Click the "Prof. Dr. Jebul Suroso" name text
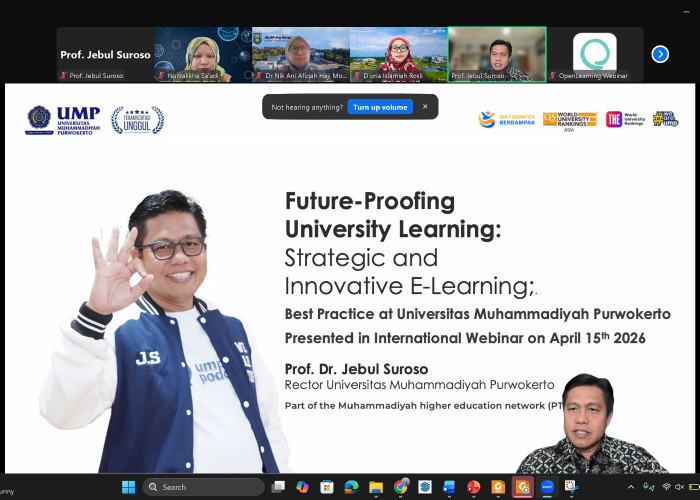 point(356,369)
